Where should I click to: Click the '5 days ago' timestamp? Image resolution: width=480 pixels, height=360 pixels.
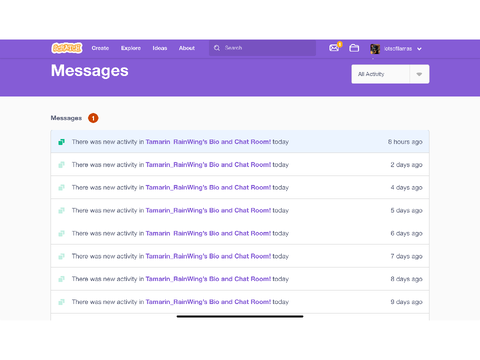(406, 210)
